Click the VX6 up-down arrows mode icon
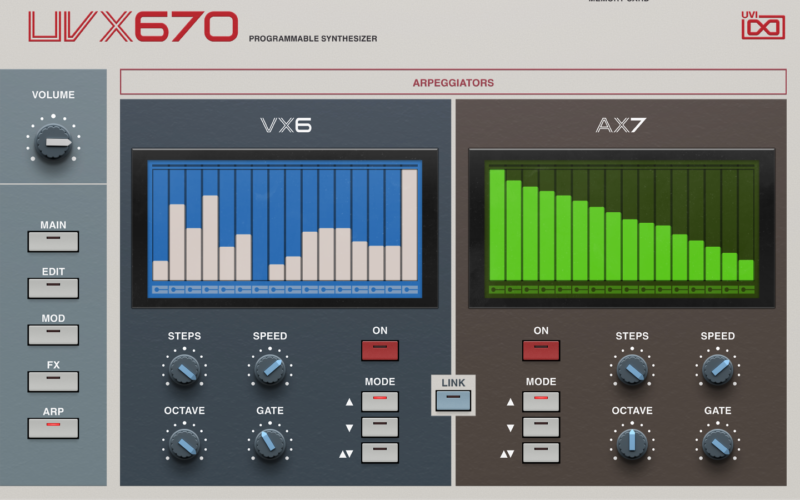Screen dimensions: 800x500 click(x=346, y=454)
